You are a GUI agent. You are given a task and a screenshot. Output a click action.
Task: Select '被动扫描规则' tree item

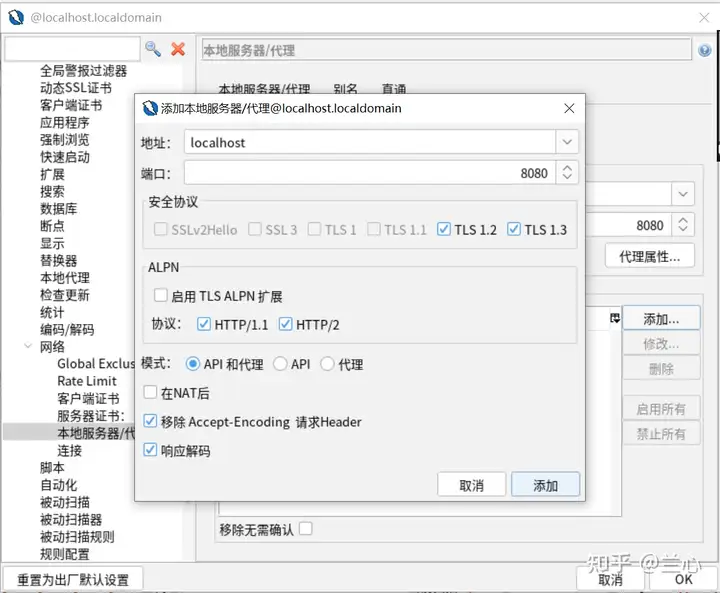pyautogui.click(x=77, y=537)
